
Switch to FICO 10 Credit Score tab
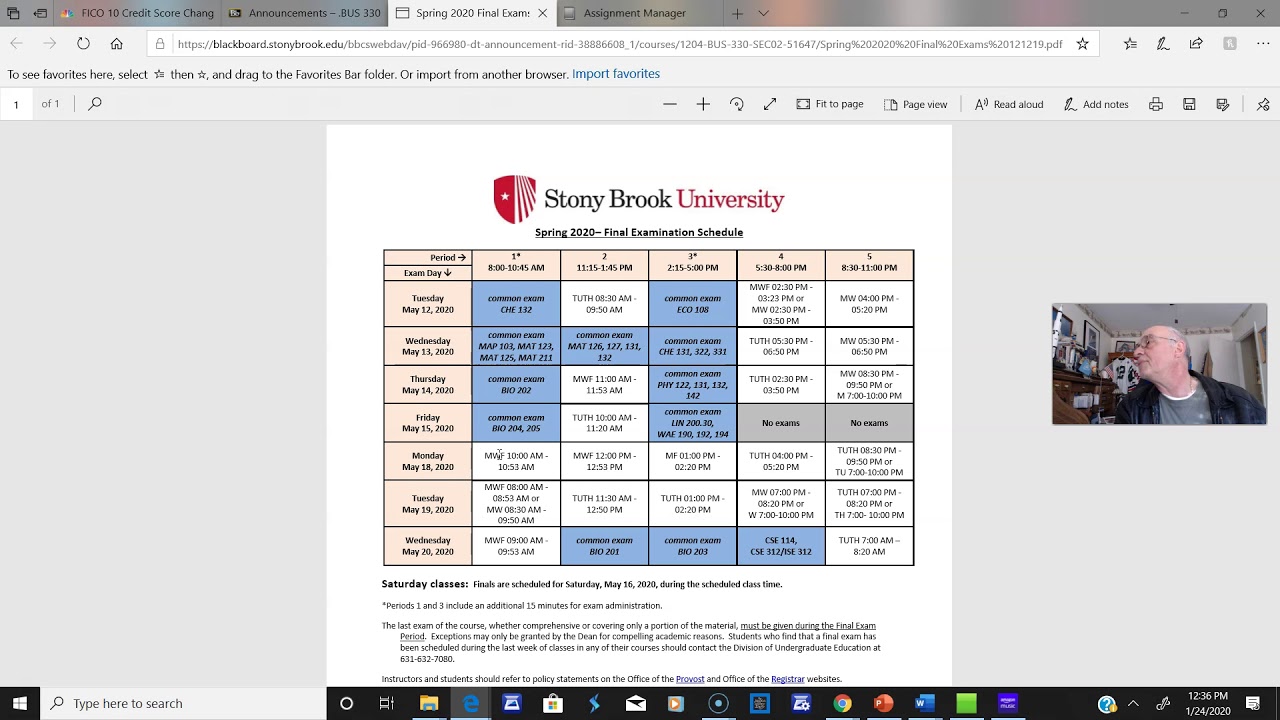tap(135, 13)
